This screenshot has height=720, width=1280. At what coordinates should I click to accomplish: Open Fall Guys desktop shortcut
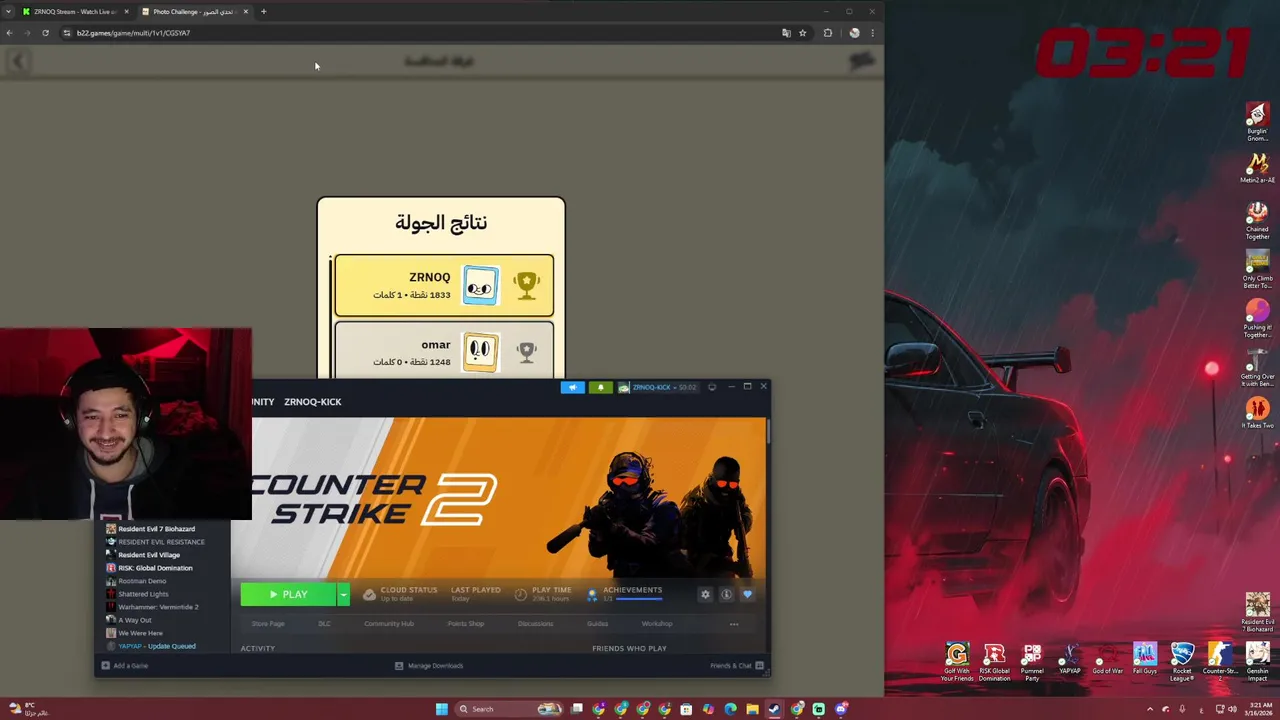1145,659
